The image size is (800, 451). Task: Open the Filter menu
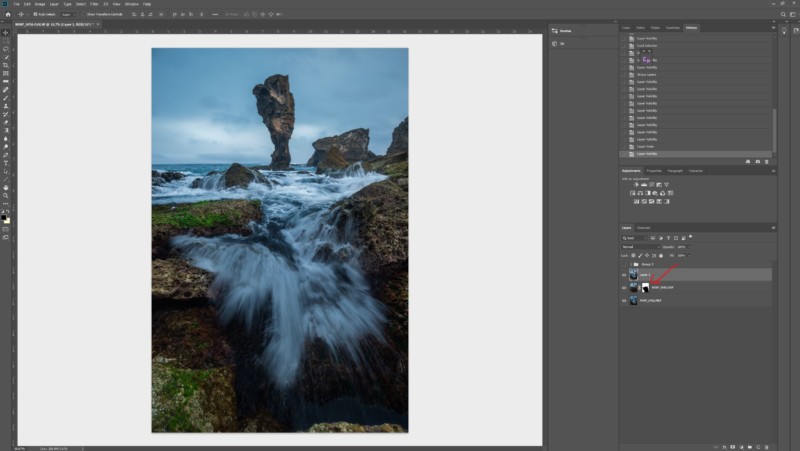coord(94,4)
